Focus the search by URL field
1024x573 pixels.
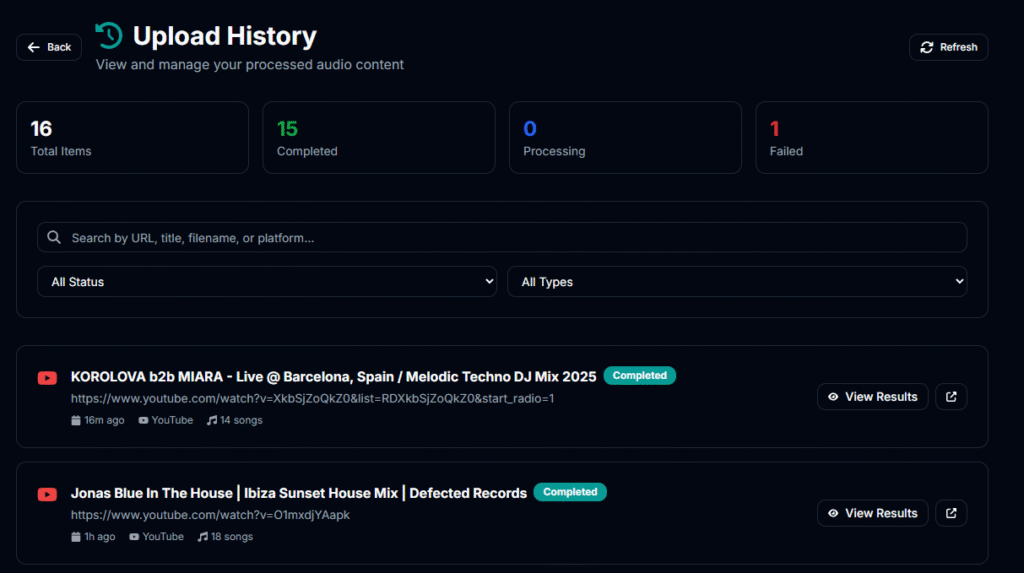point(502,237)
